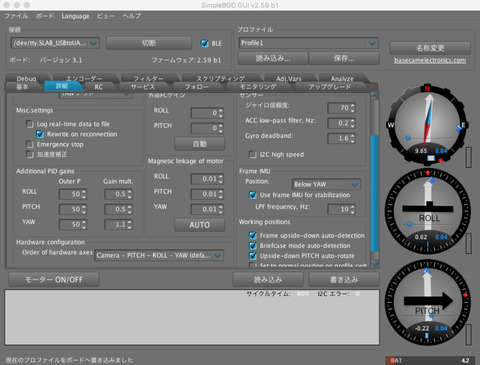Uncheck Rewrite on reconnection
The height and width of the screenshot is (365, 480).
click(x=40, y=134)
